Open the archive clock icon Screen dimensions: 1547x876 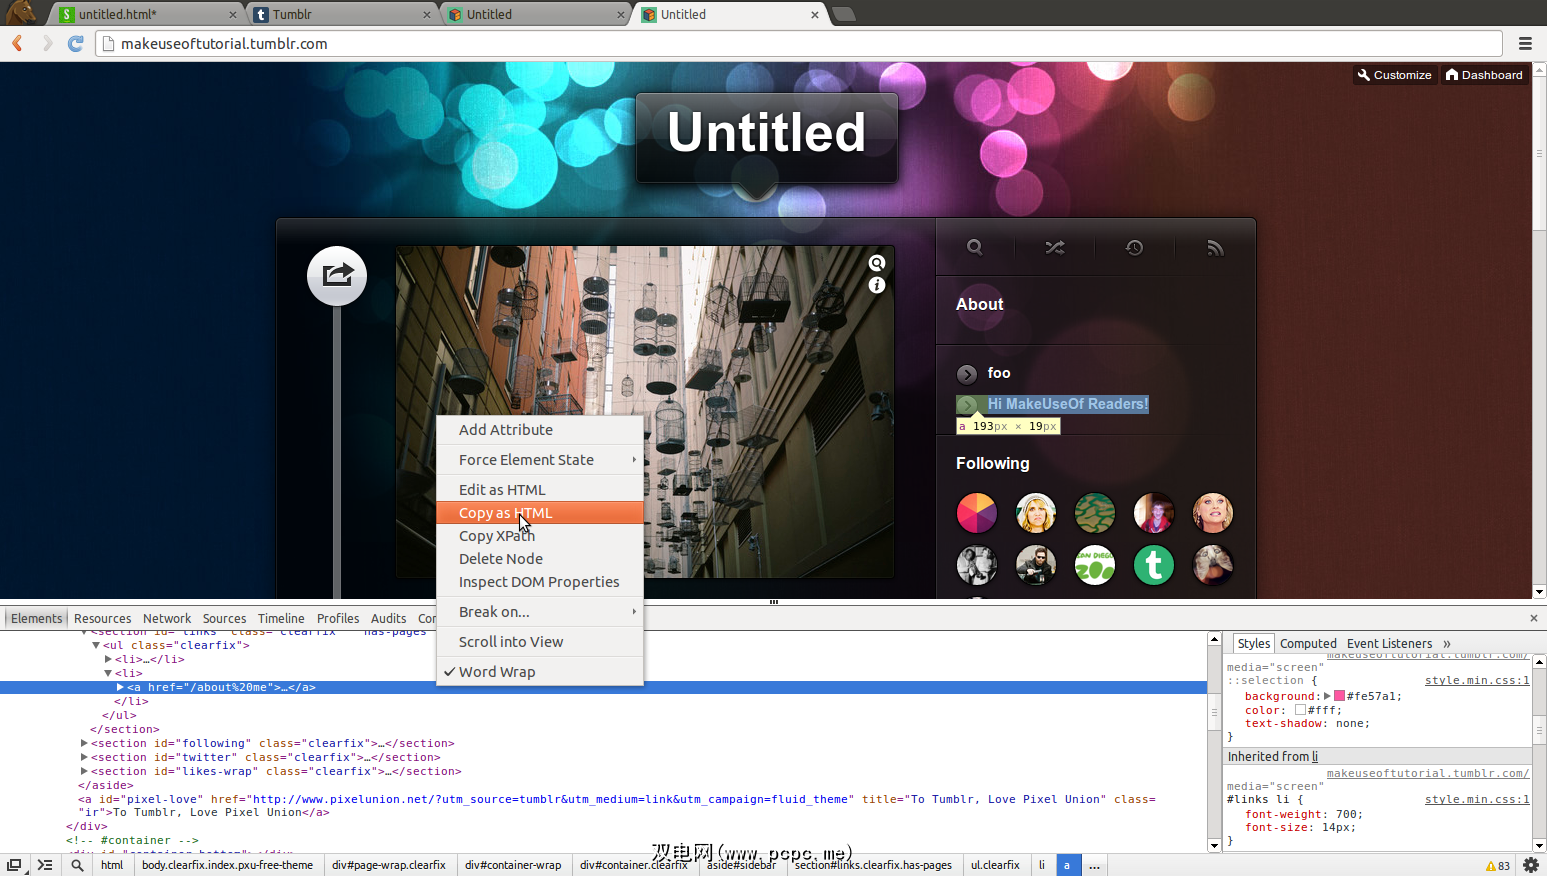1134,248
